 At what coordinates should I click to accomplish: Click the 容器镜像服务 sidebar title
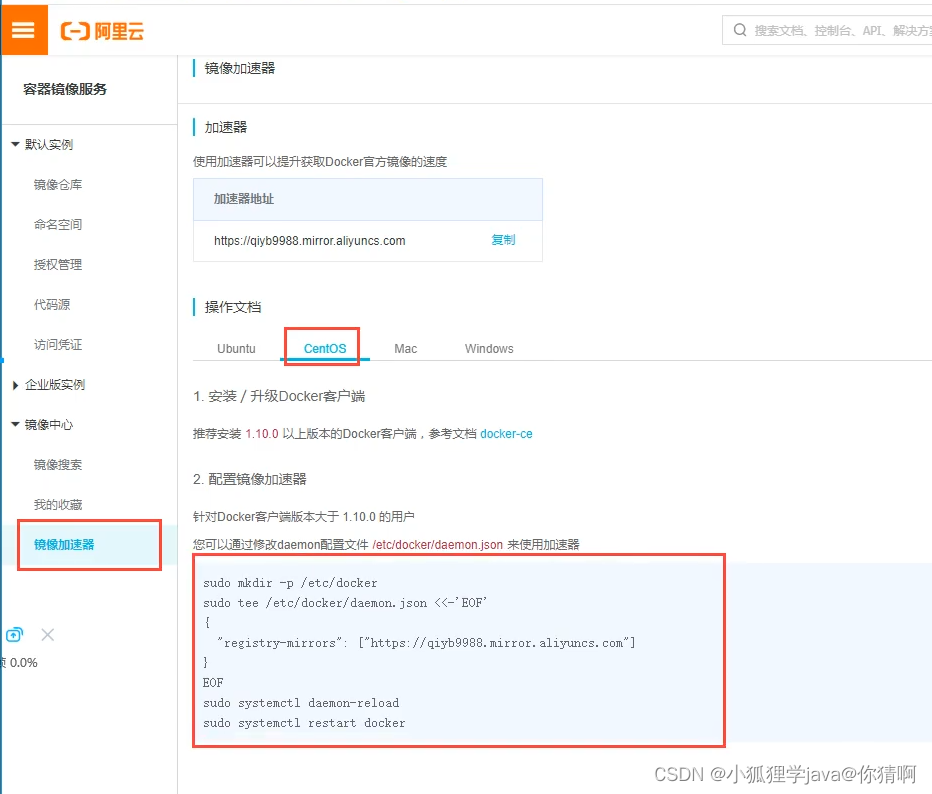coord(65,89)
